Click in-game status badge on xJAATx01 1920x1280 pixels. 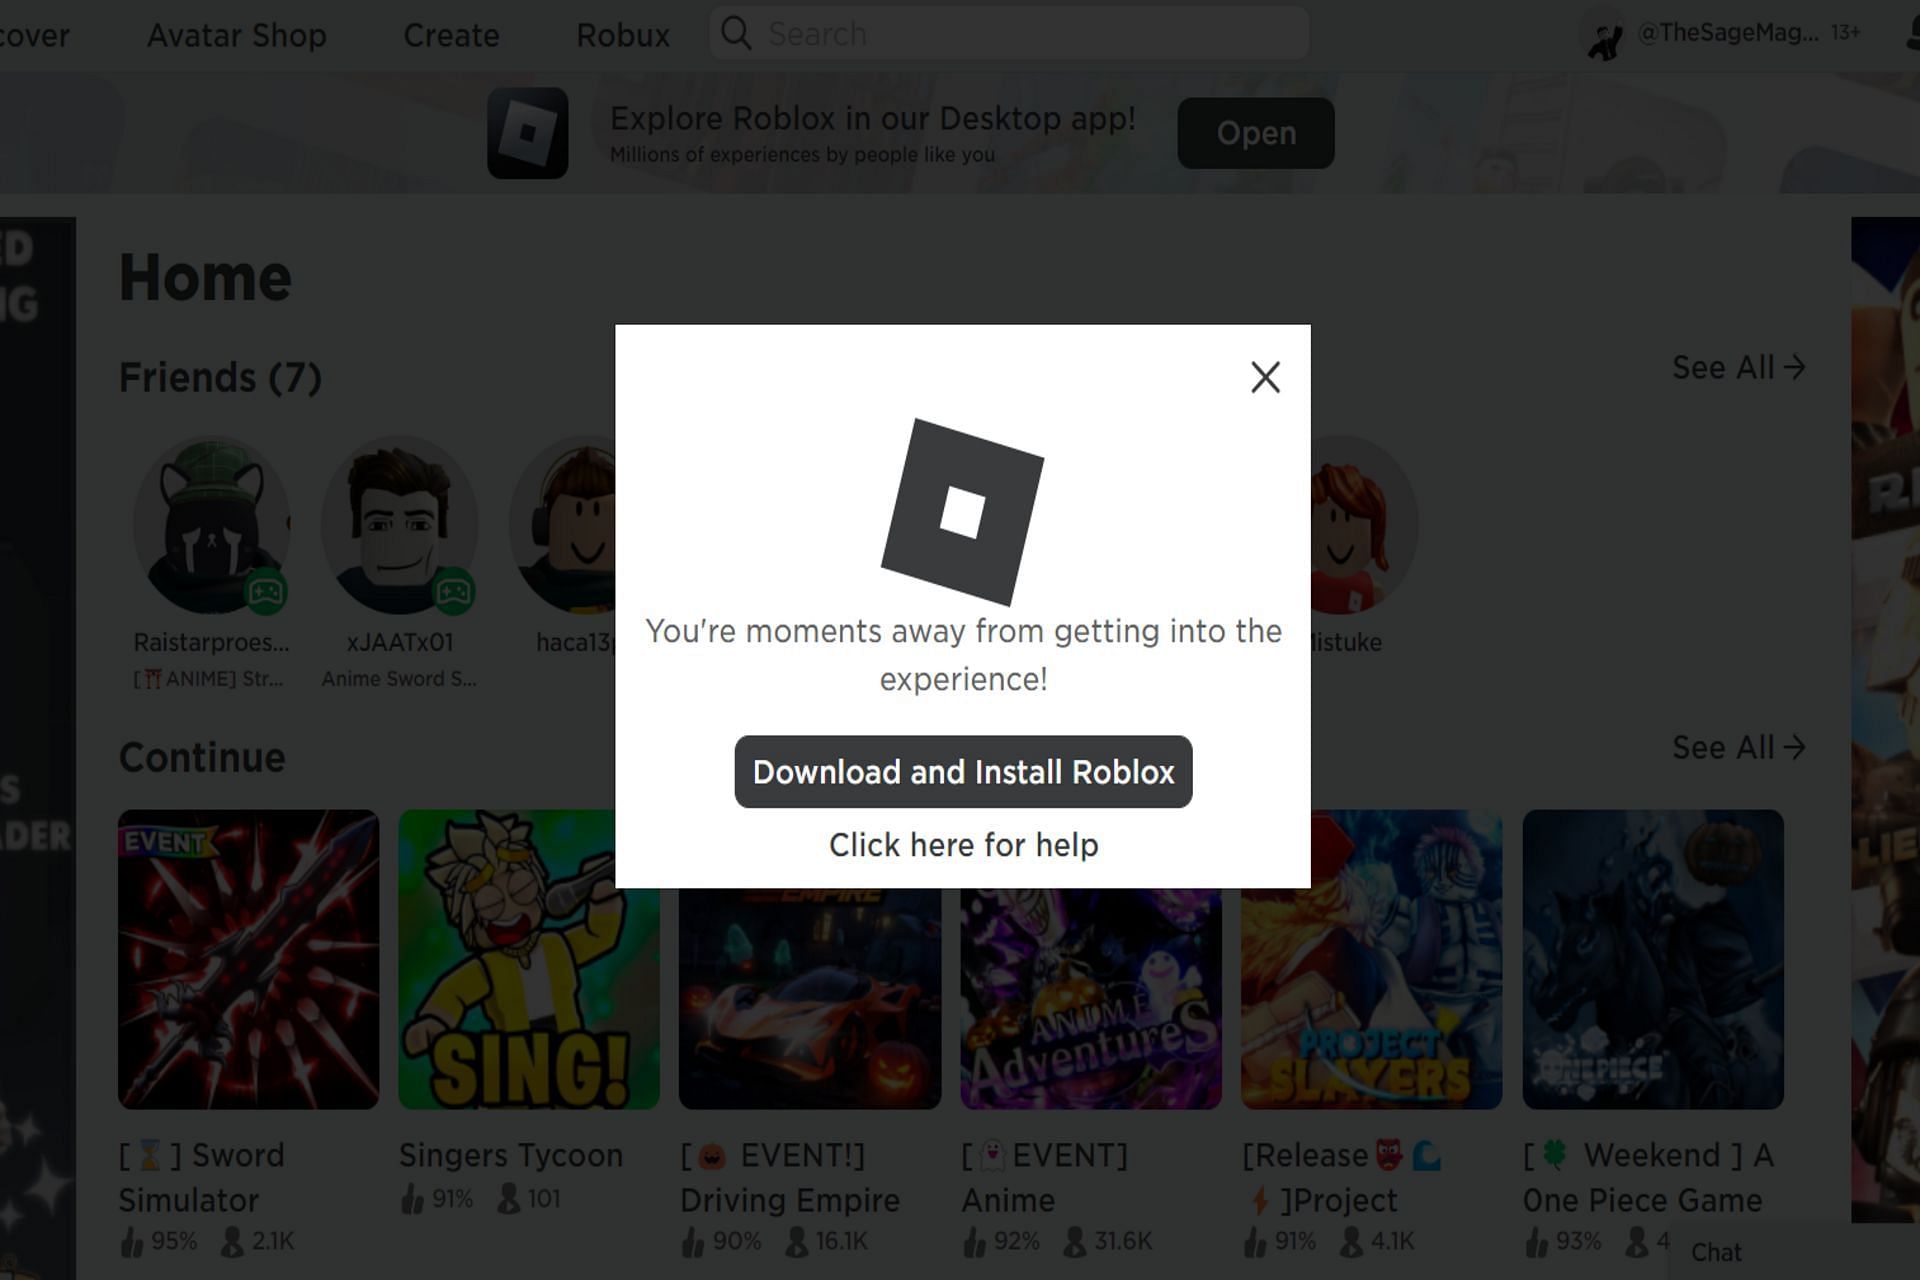coord(453,592)
